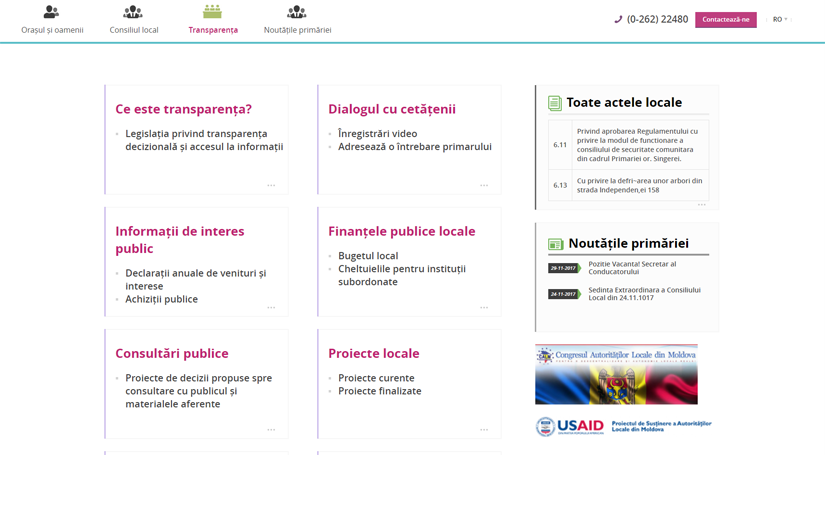Expand the Finanțele publice locale card ellipsis
825x525 pixels.
(484, 307)
